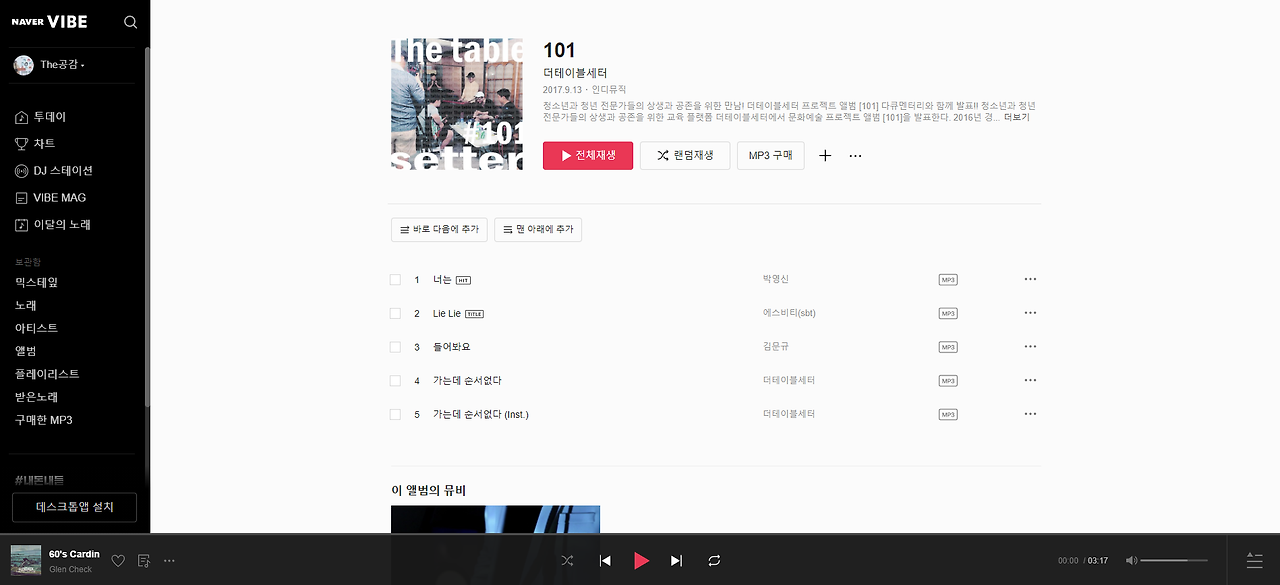
Task: Click 랜덤재생 shuffle play button
Action: click(x=685, y=156)
